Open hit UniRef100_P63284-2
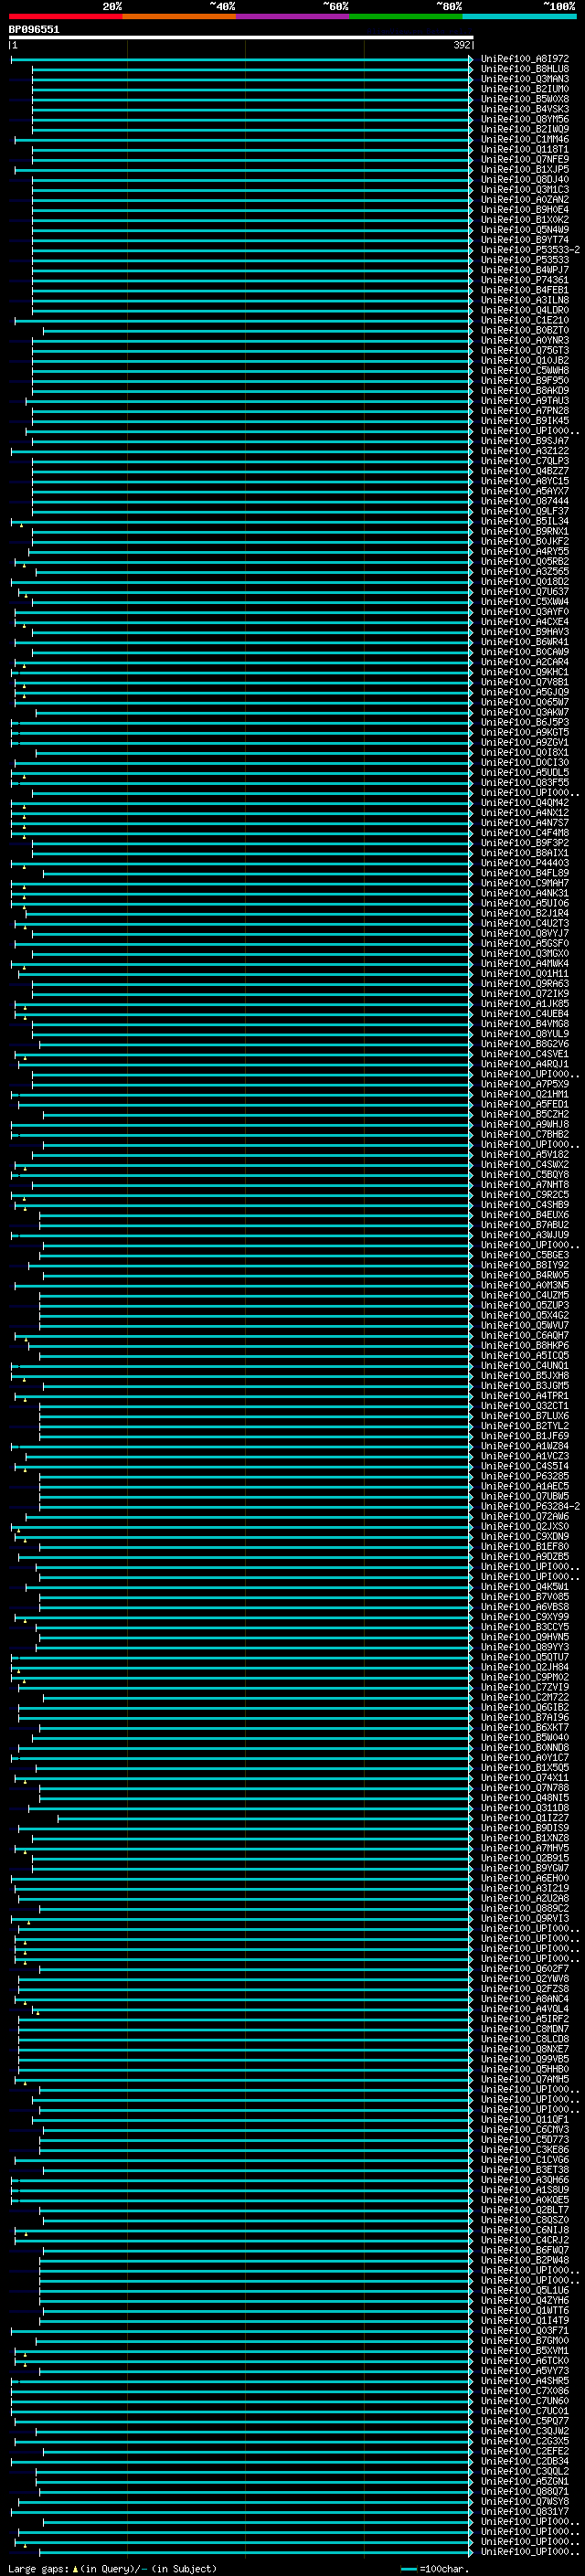Viewport: 585px width, 2576px height. [530, 1507]
